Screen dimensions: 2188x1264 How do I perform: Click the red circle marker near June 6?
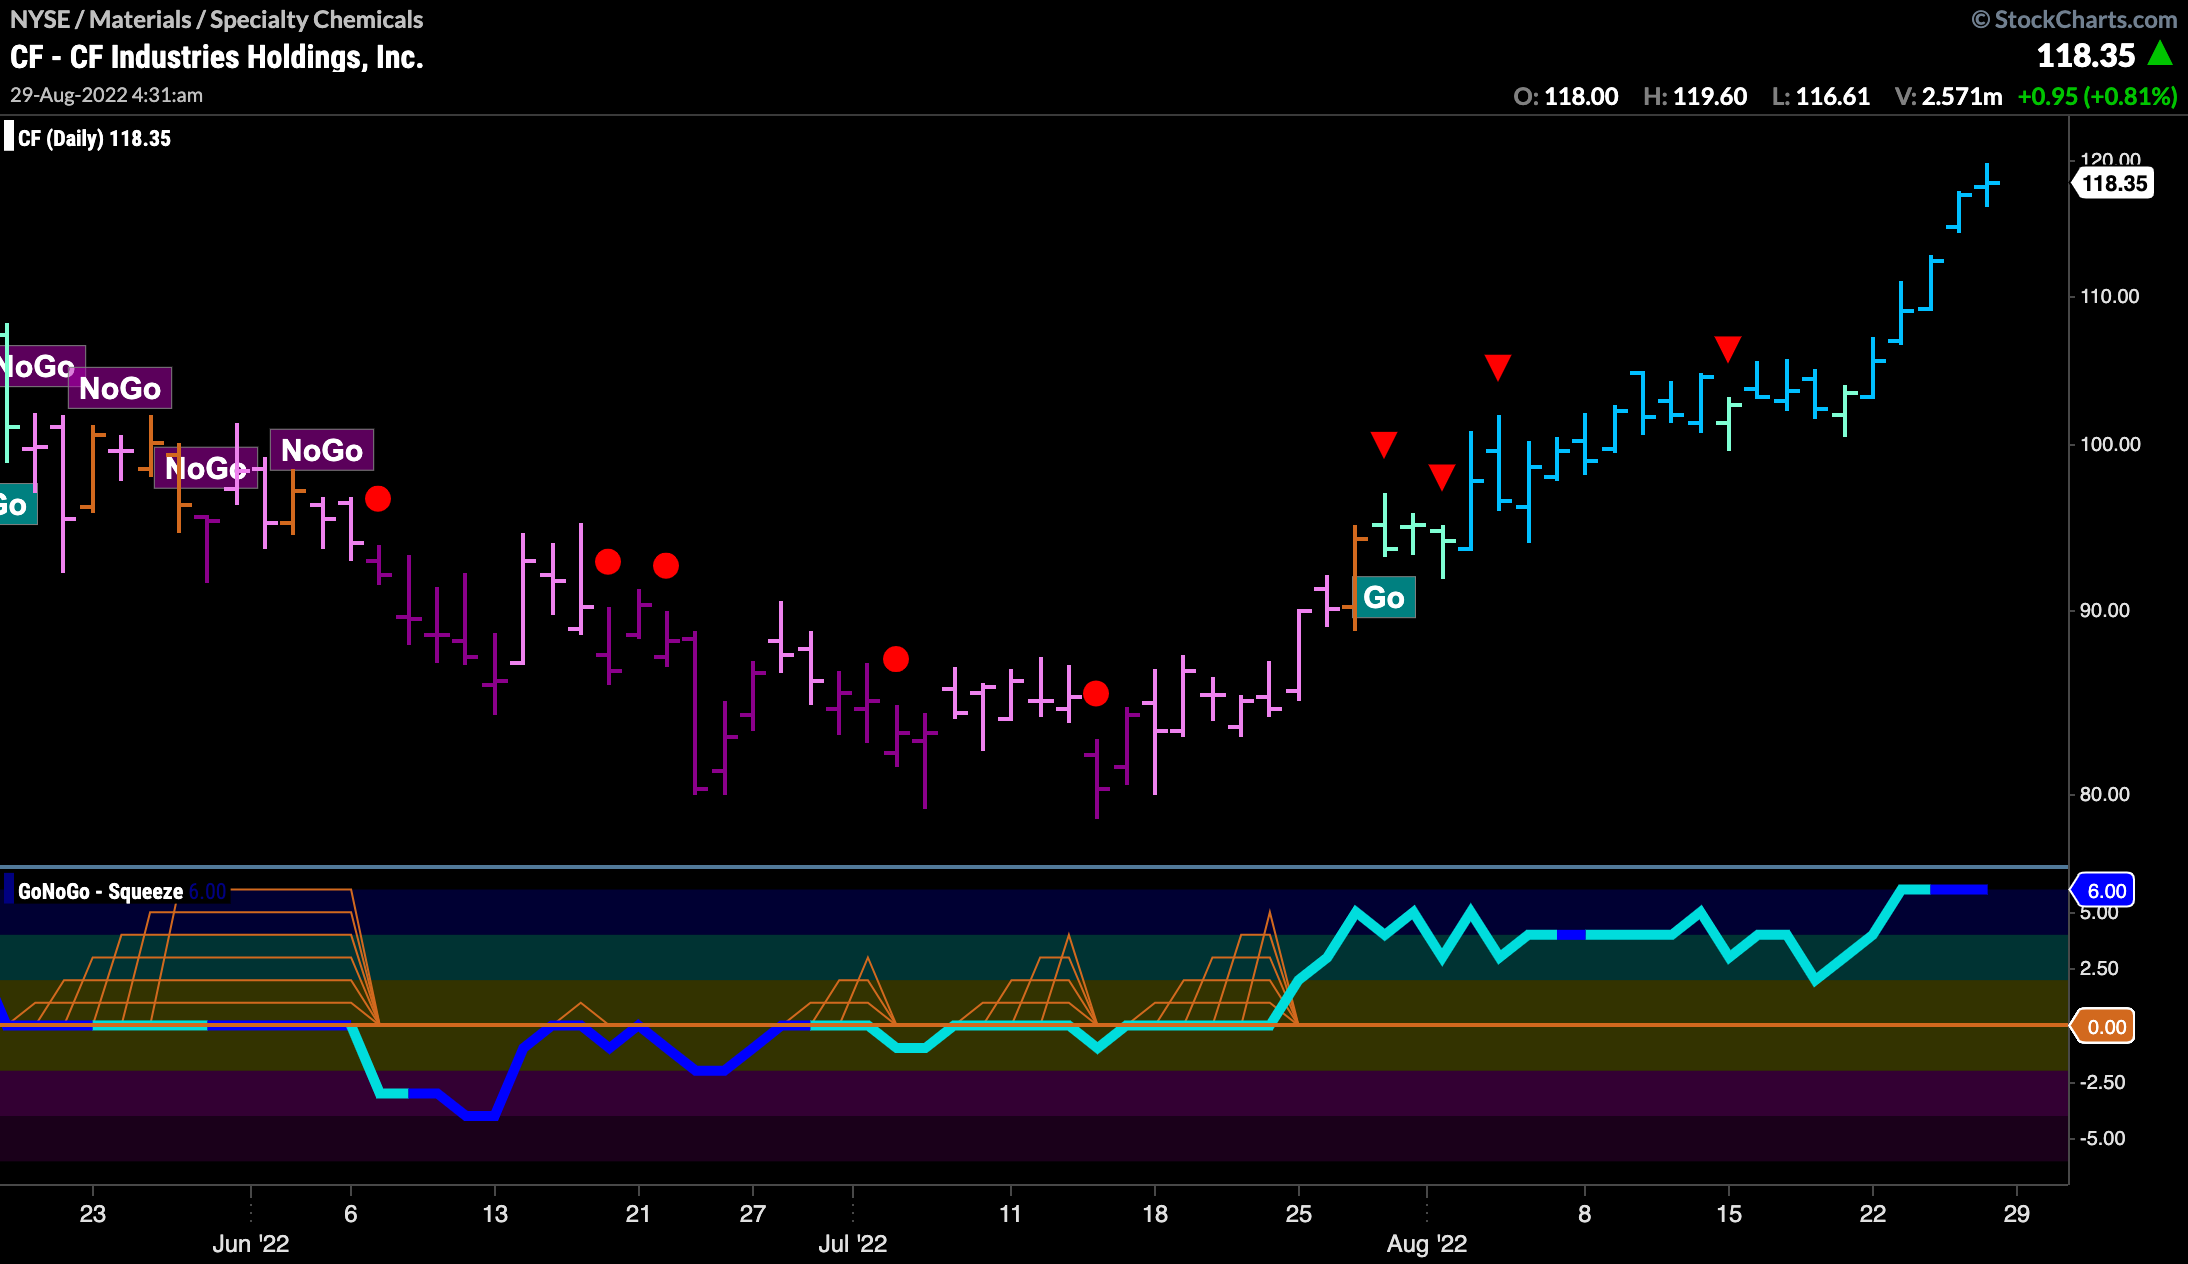[378, 499]
